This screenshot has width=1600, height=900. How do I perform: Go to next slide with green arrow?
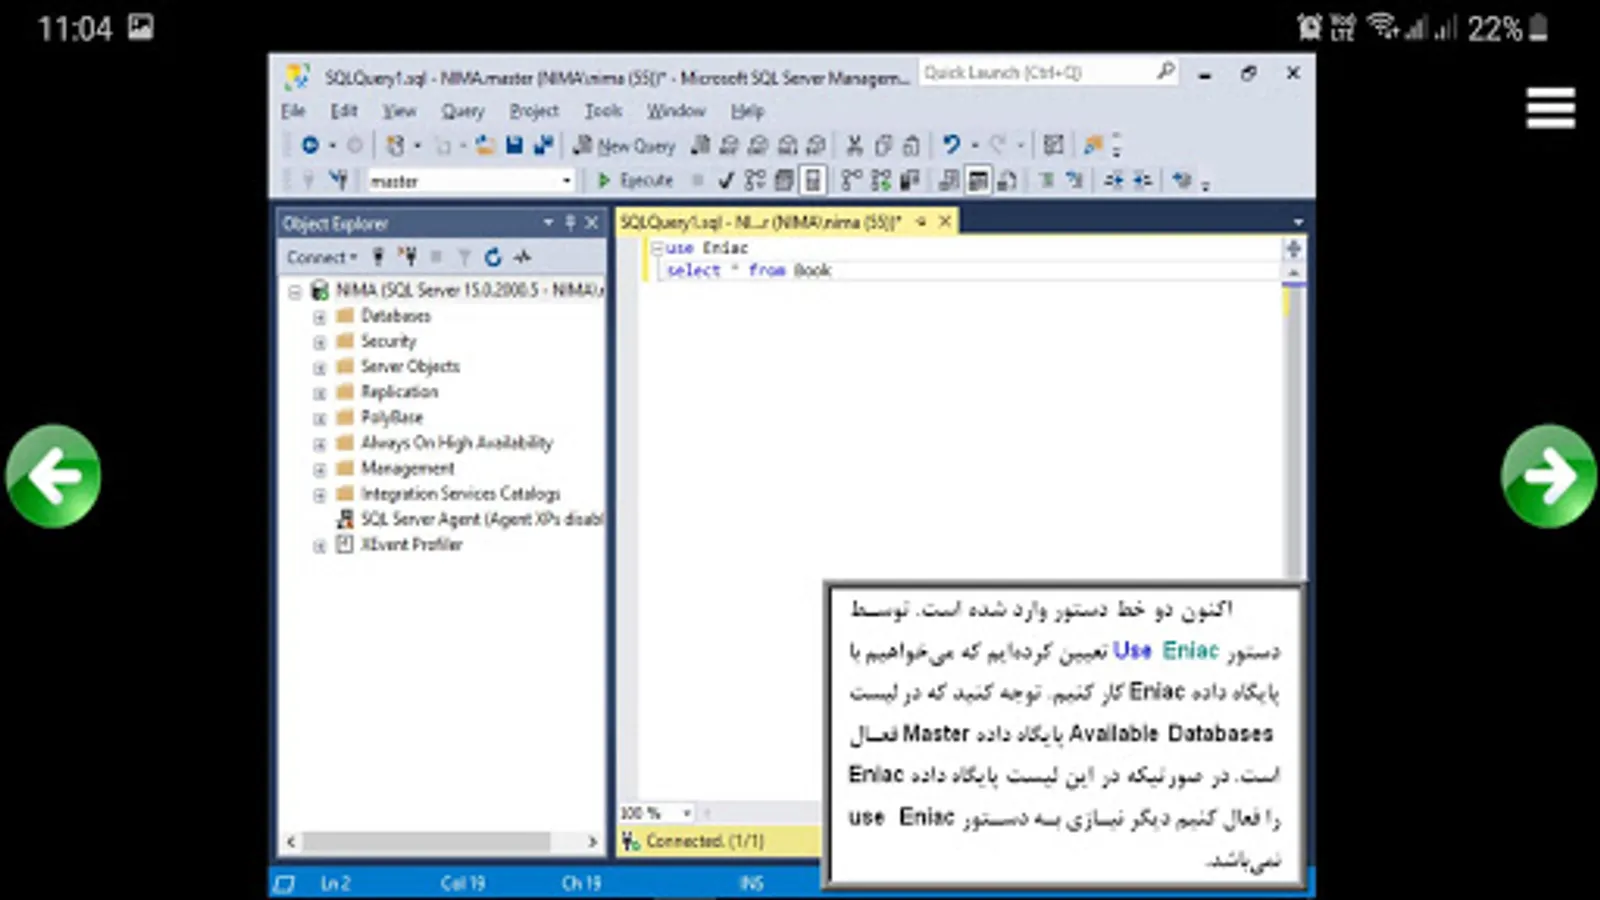coord(1548,476)
